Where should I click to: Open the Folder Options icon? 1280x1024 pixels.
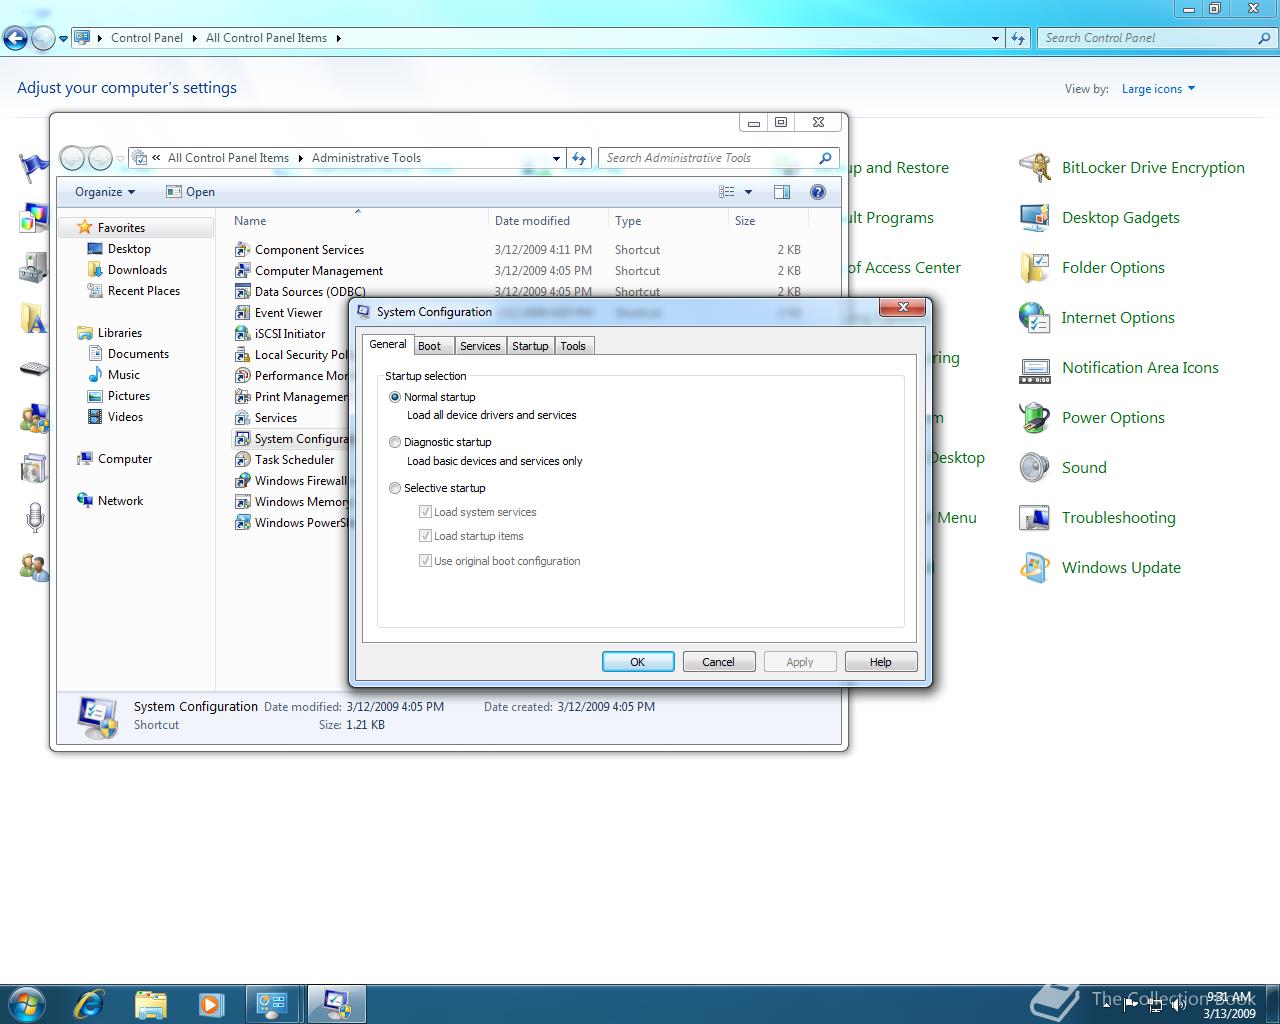click(1034, 267)
